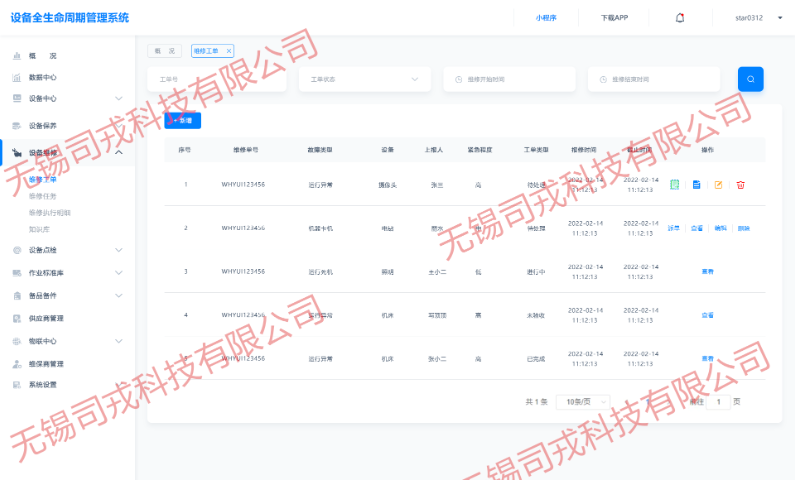Click the 数据中心 chart icon in sidebar
This screenshot has height=480, width=795.
tap(17, 77)
